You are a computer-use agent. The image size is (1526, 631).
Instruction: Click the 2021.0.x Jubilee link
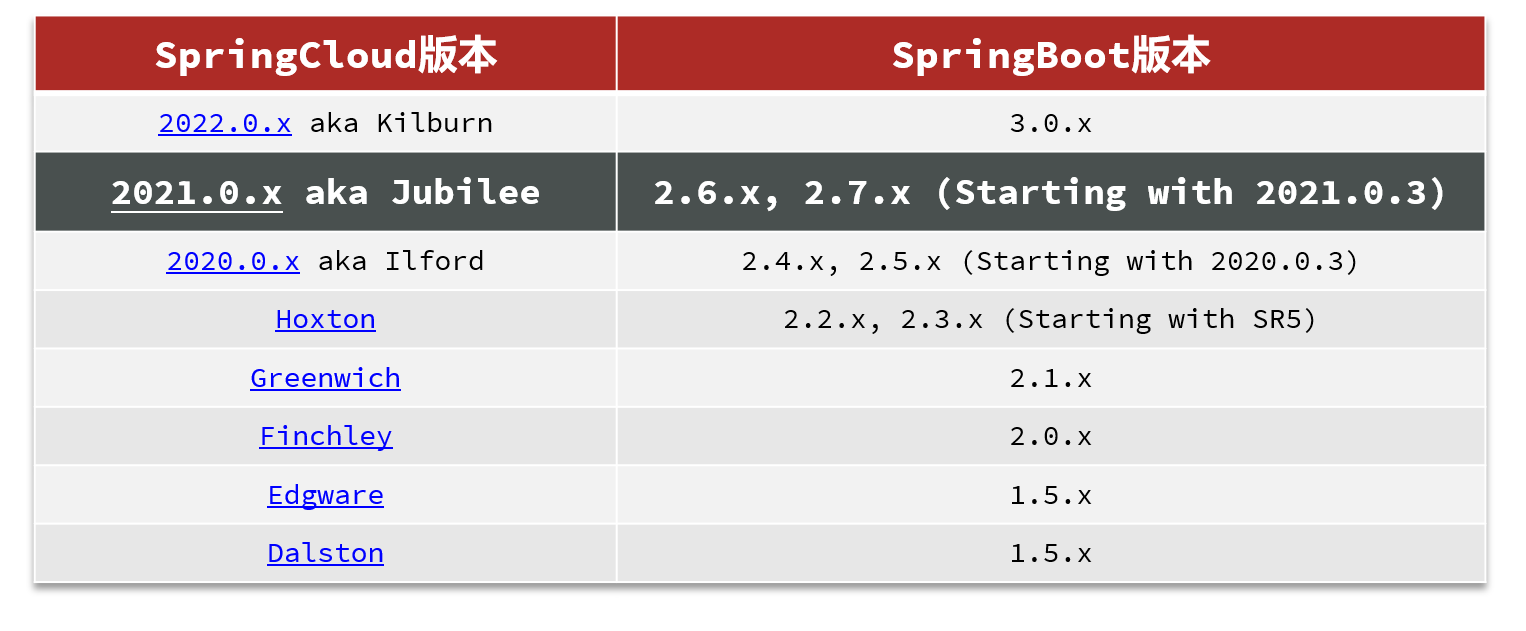click(x=196, y=192)
